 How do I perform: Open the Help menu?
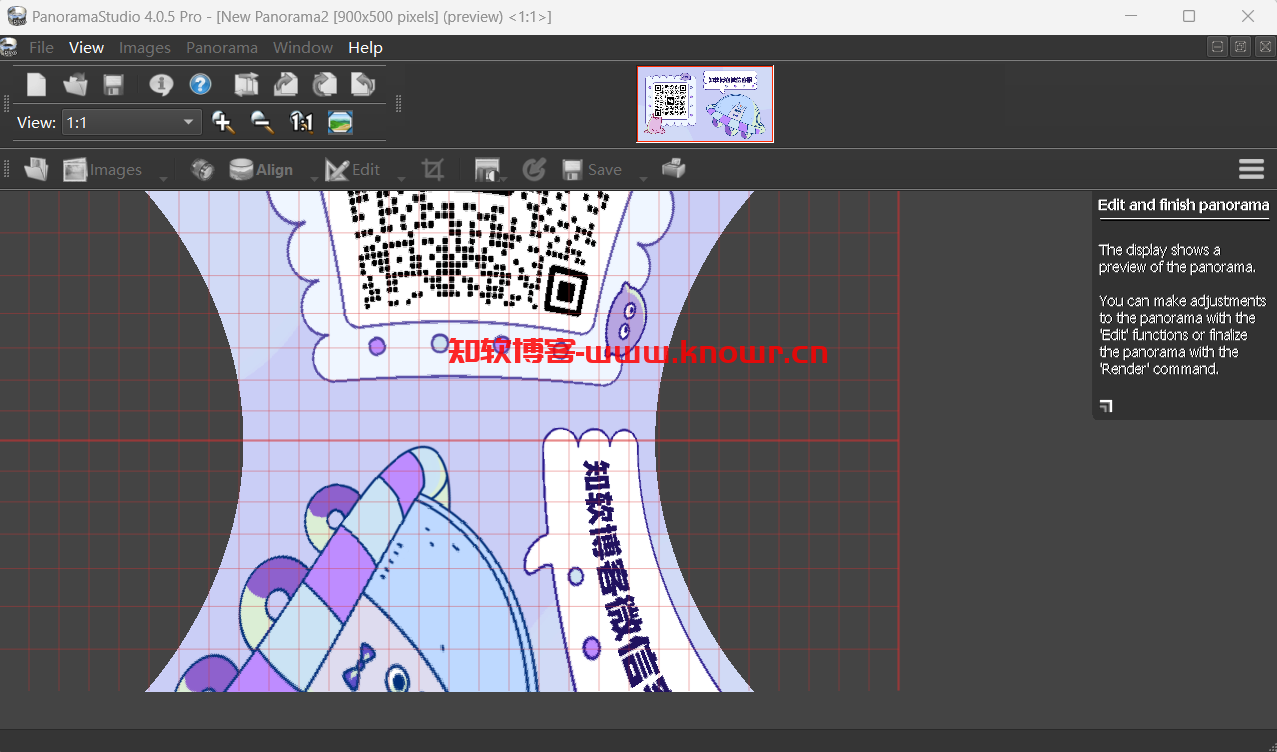365,47
